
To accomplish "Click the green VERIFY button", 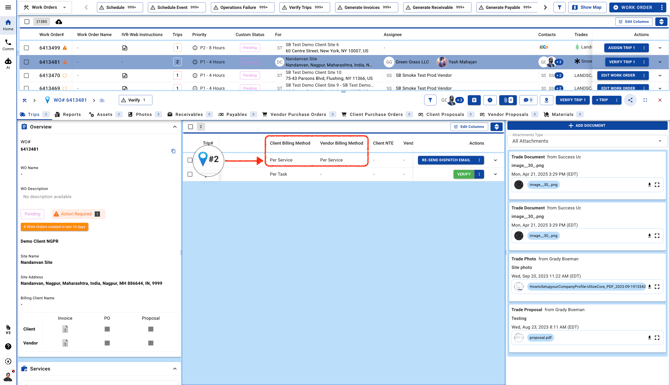I will pos(464,174).
